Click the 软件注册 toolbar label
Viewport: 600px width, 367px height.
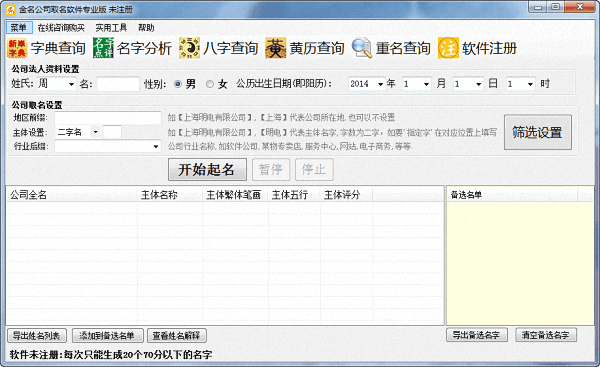point(489,48)
